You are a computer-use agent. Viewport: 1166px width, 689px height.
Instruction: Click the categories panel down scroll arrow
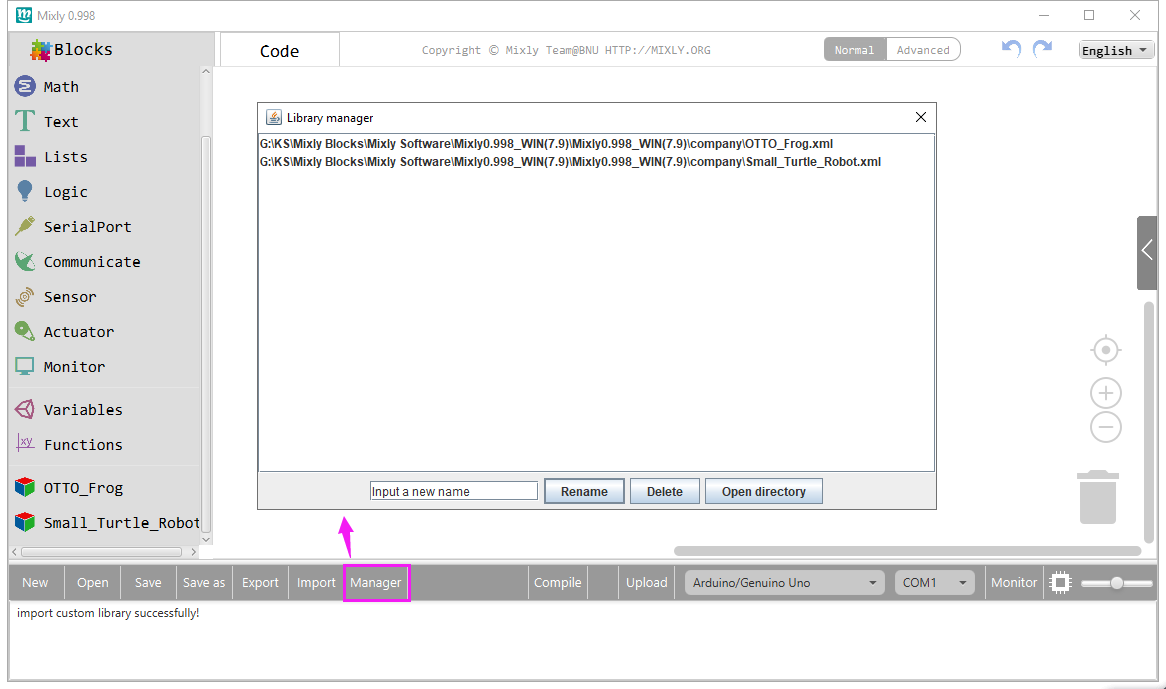[206, 540]
